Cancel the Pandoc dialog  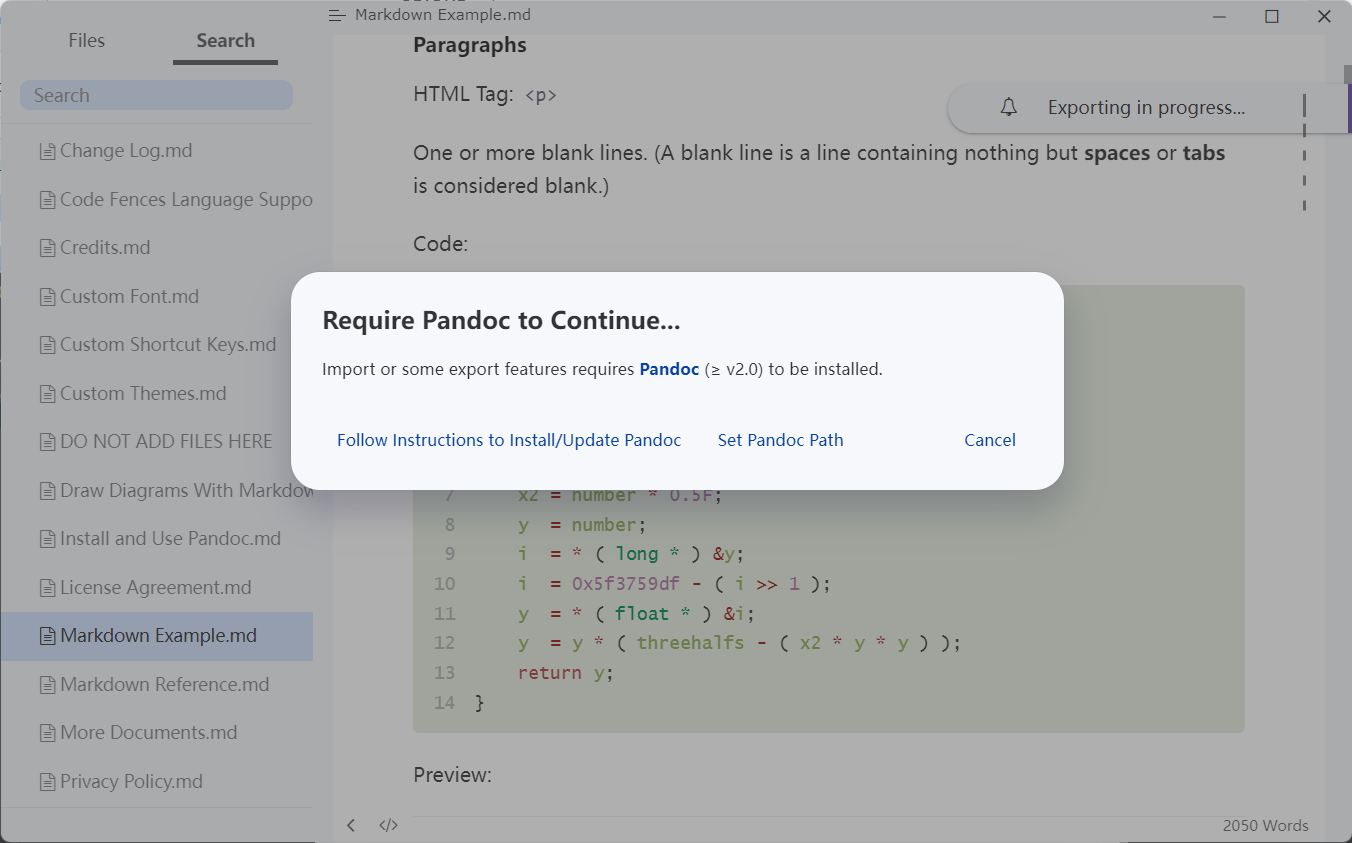pos(990,440)
